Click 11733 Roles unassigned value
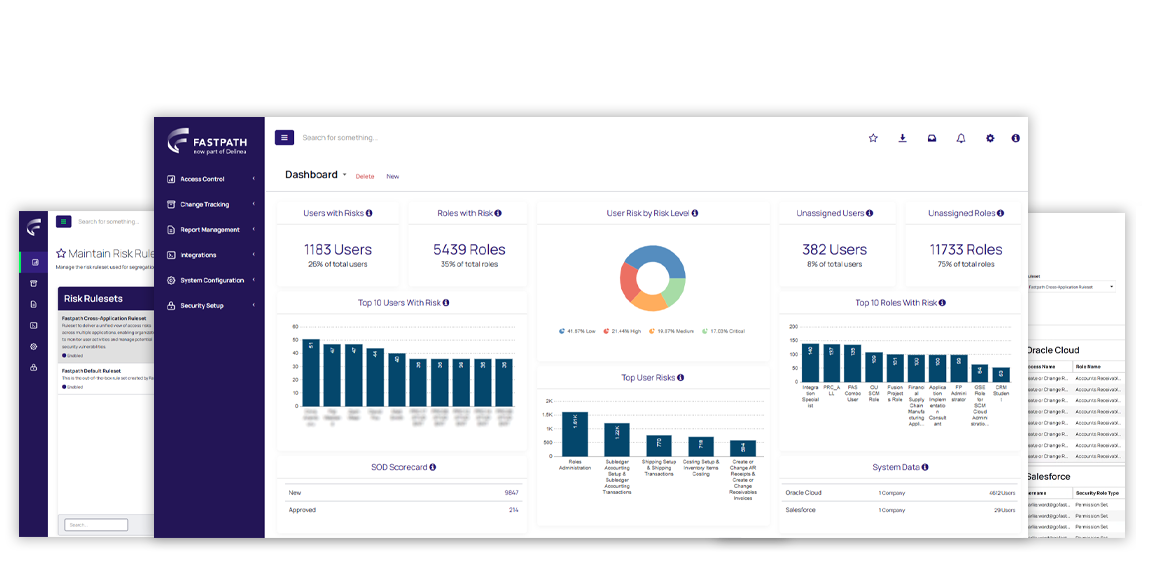 point(966,250)
